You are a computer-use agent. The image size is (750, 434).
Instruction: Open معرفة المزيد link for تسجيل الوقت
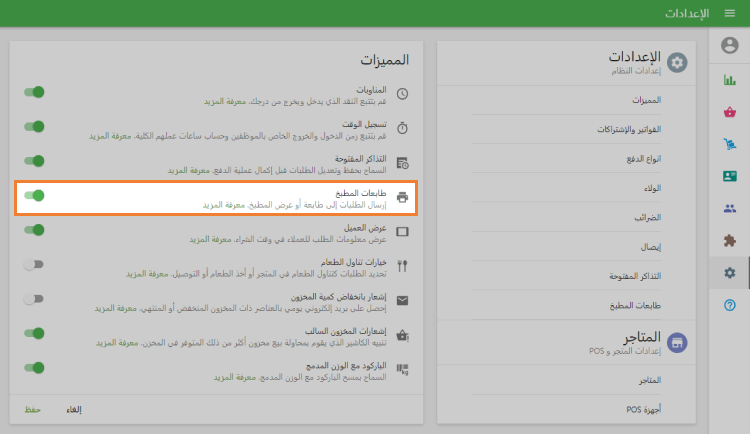pos(110,136)
